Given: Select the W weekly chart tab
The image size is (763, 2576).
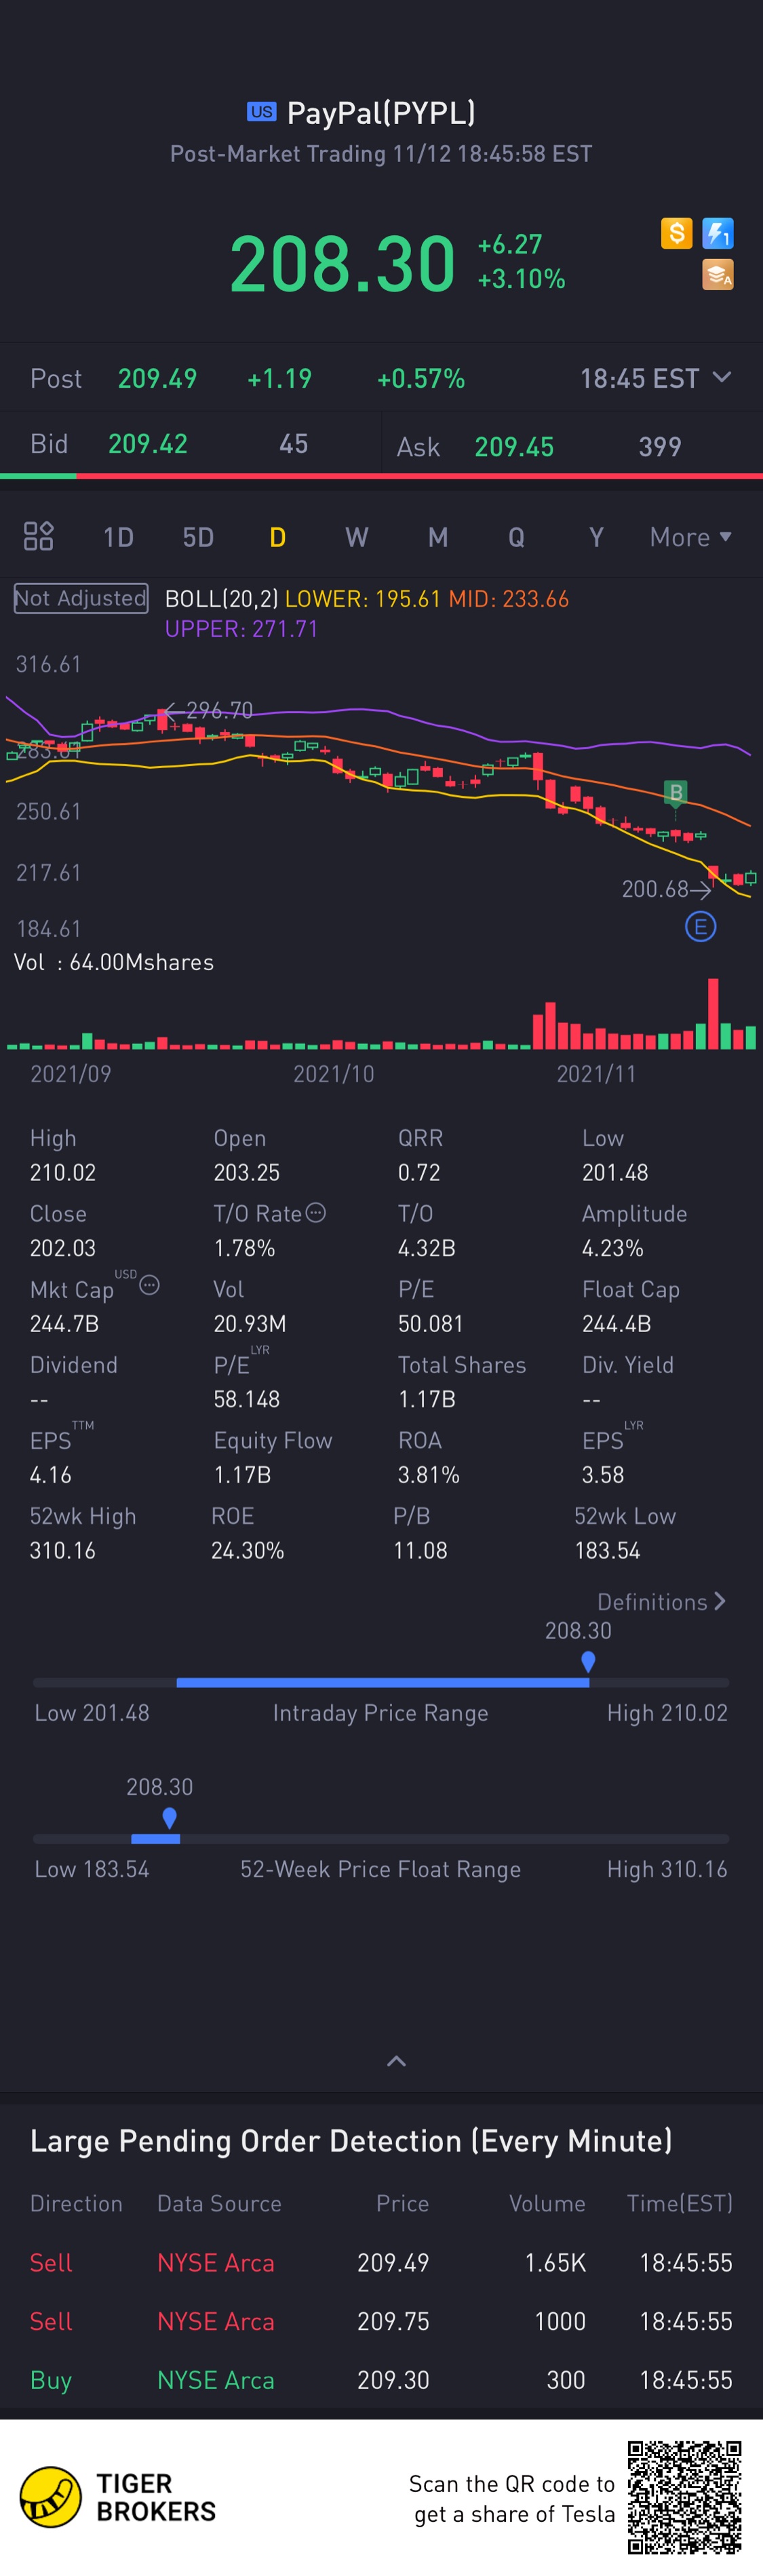Looking at the screenshot, I should pos(356,537).
